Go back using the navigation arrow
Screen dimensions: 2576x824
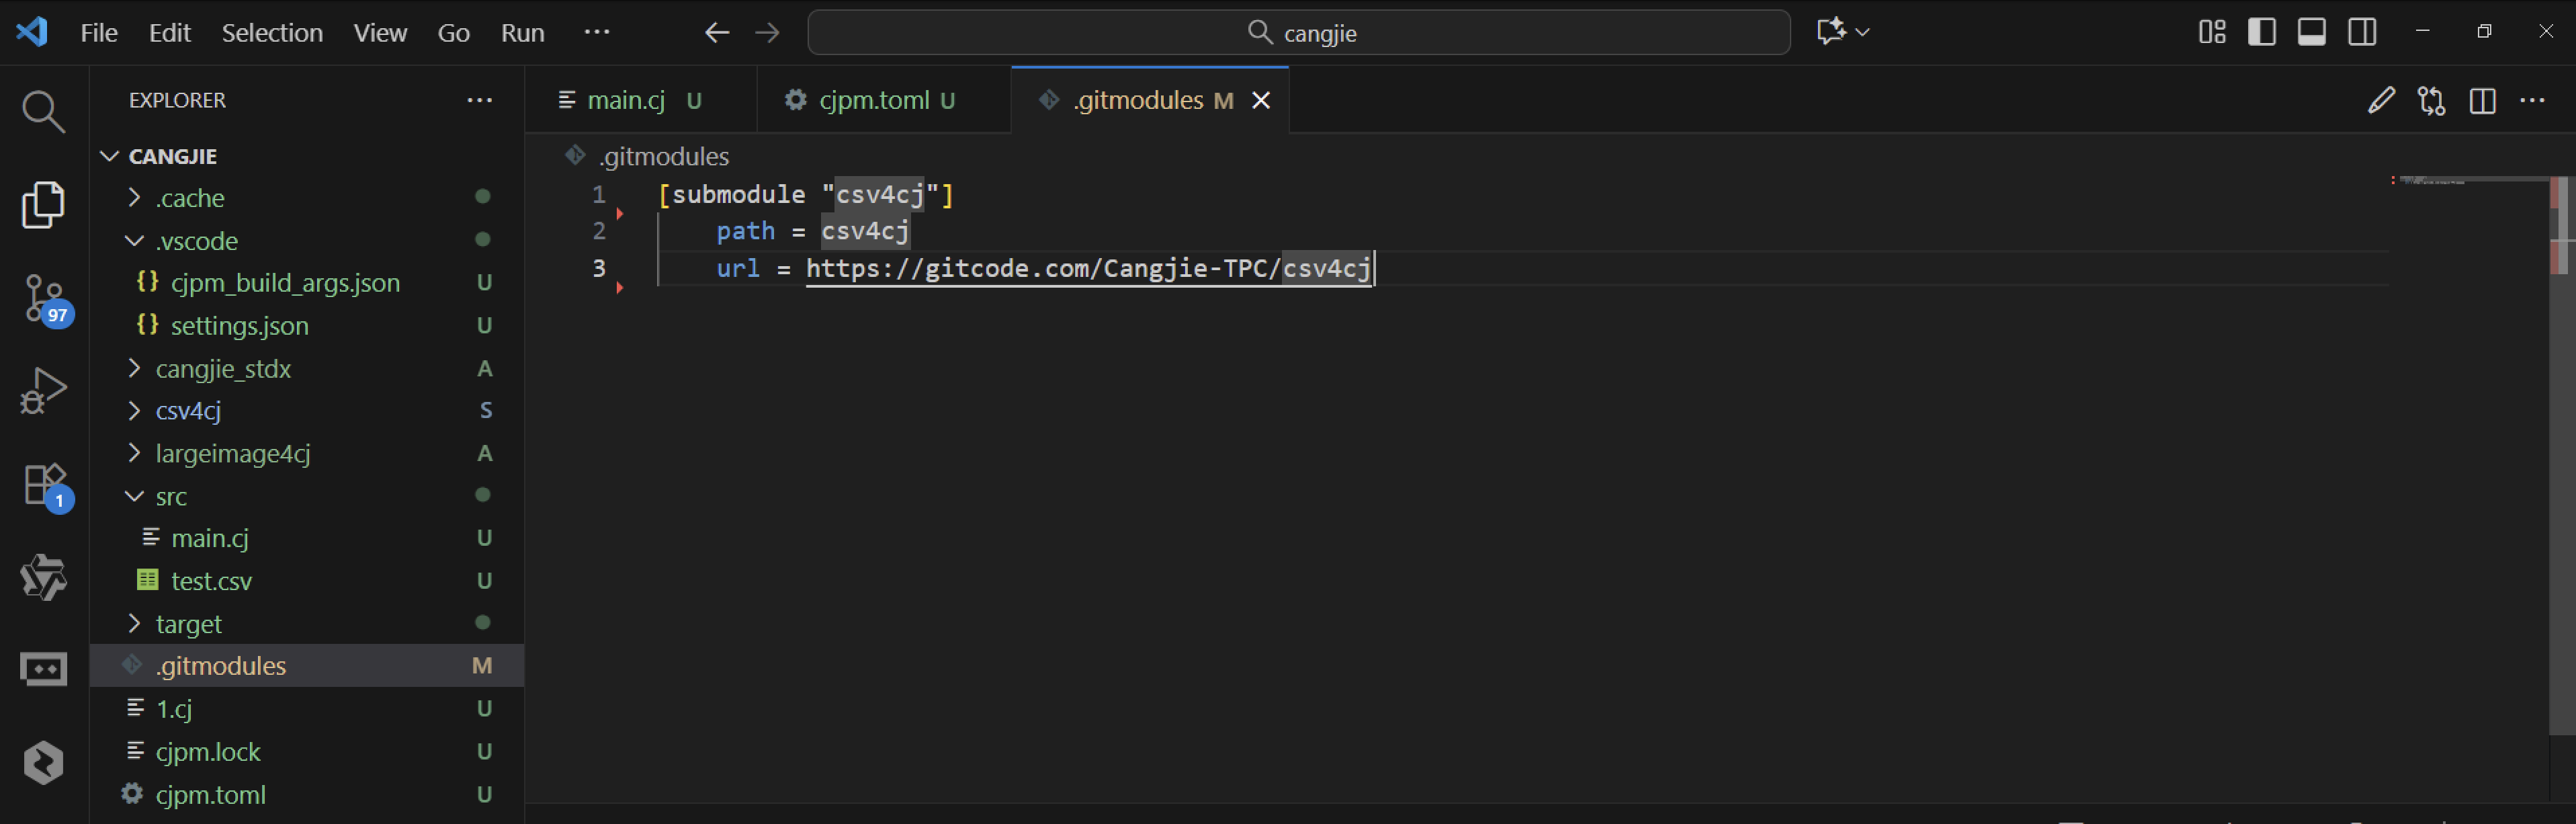click(x=716, y=32)
